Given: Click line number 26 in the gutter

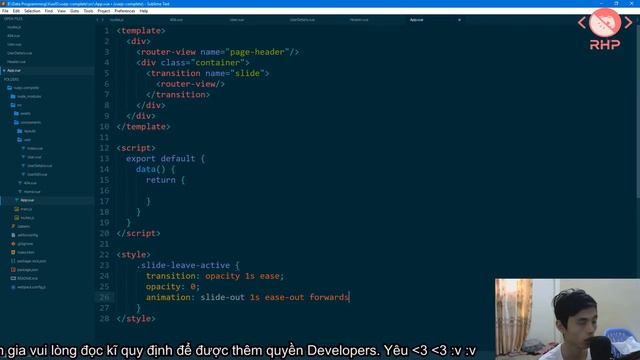Looking at the screenshot, I should [104, 297].
